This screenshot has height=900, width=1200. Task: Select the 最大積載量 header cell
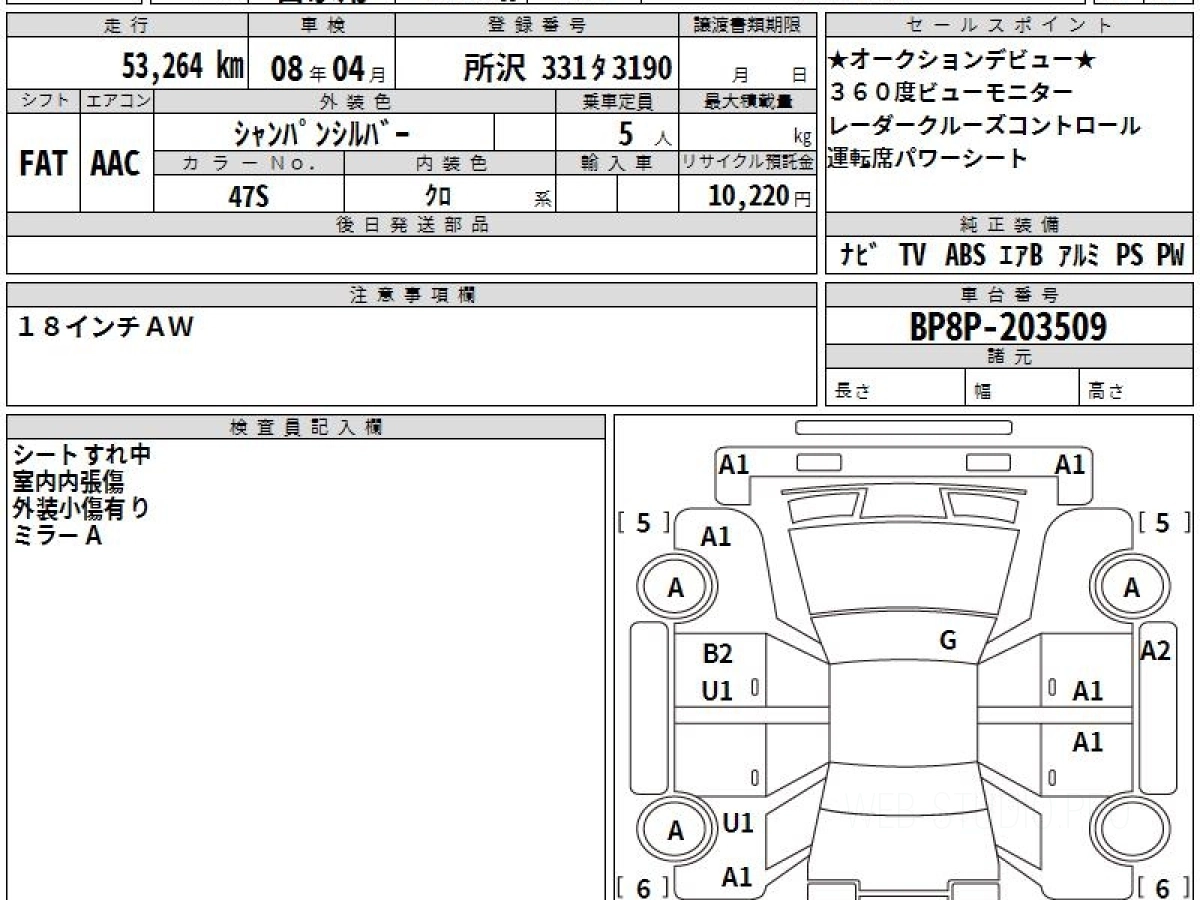[x=749, y=101]
